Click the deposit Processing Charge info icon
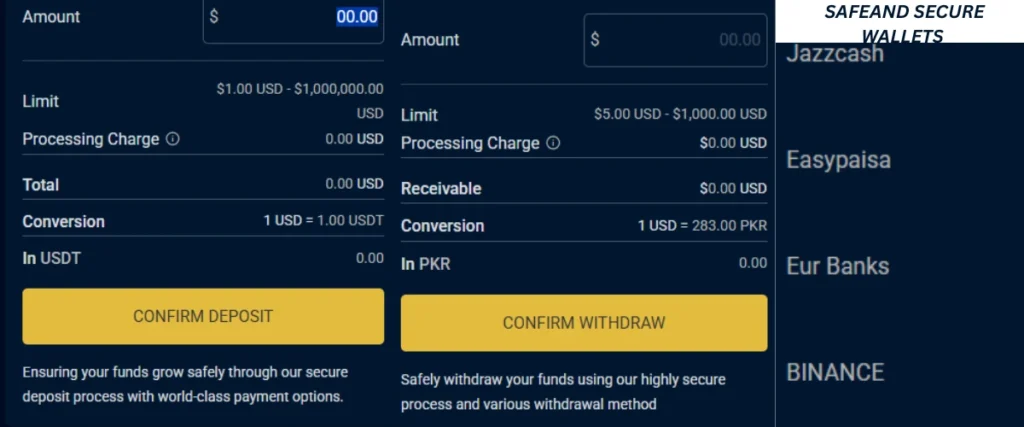The height and width of the screenshot is (427, 1024). click(x=172, y=139)
